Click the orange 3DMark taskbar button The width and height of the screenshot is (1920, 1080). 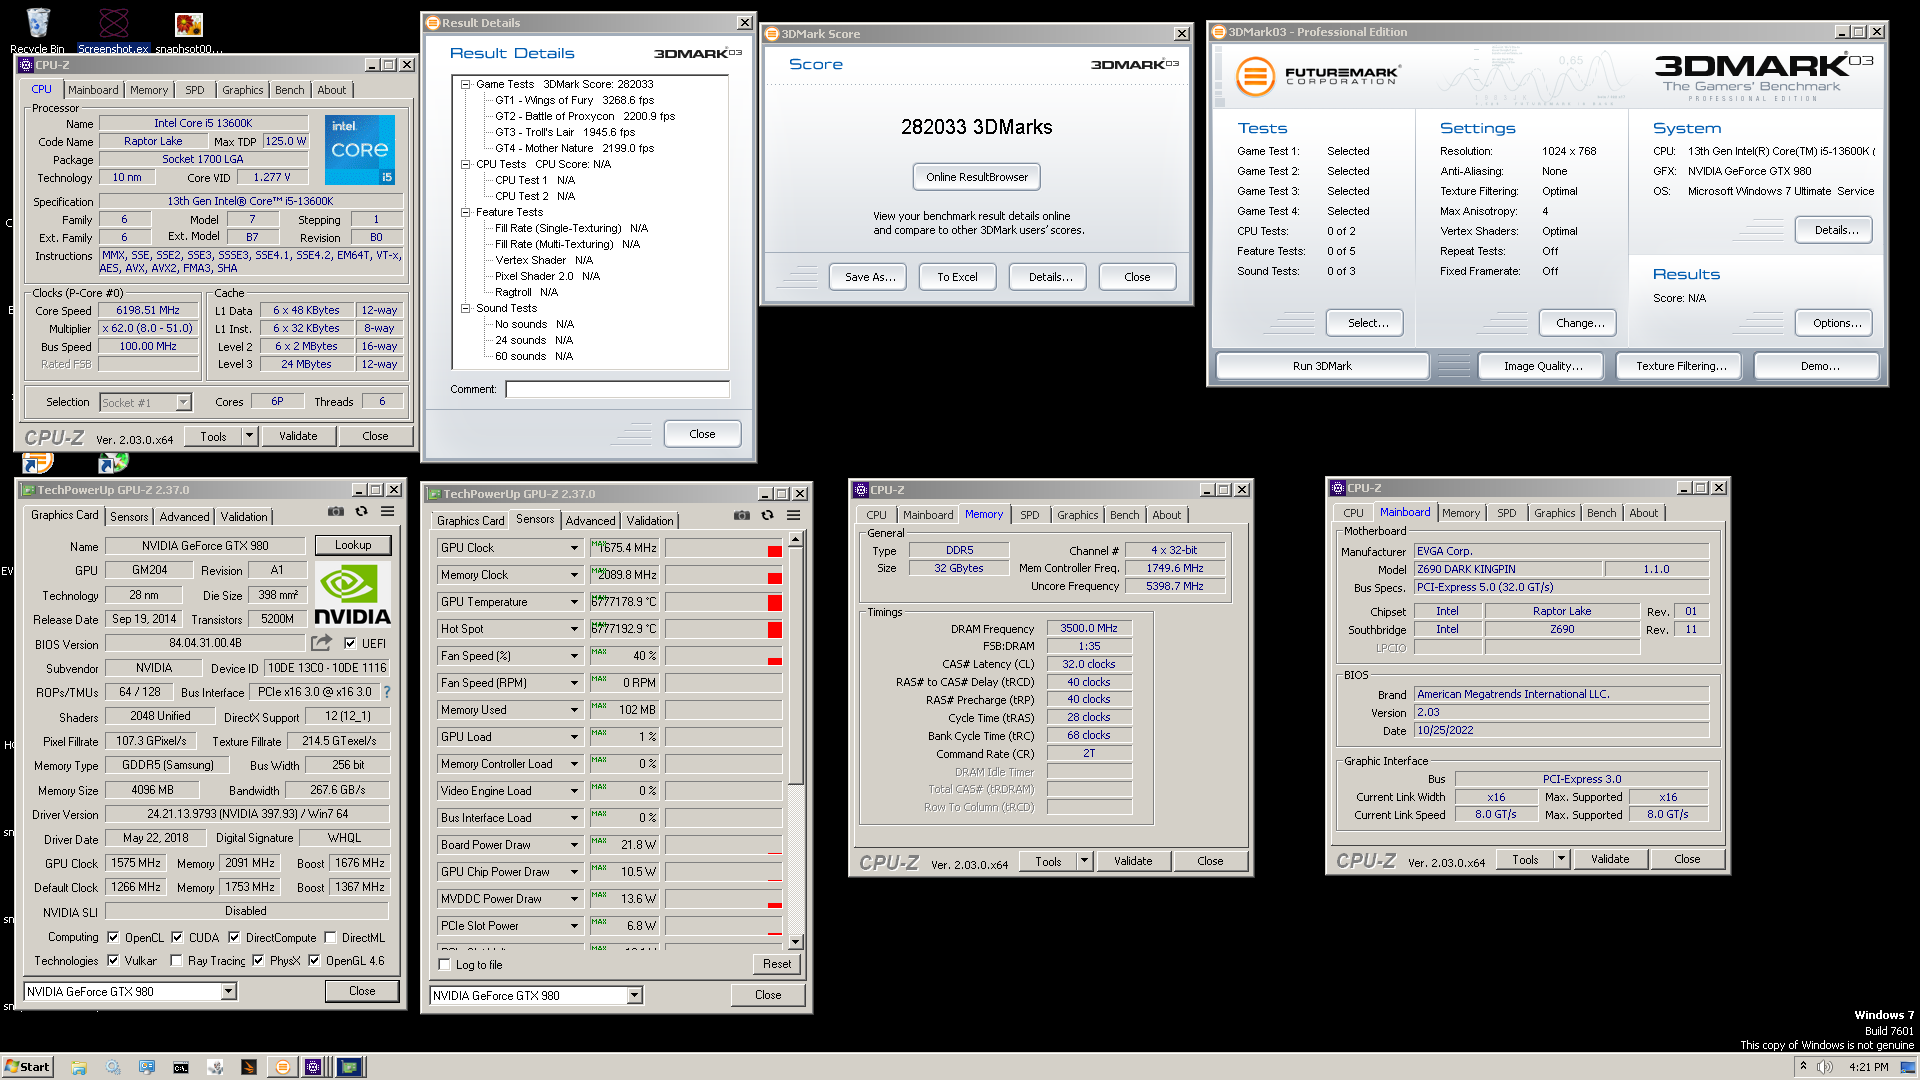pyautogui.click(x=283, y=1067)
